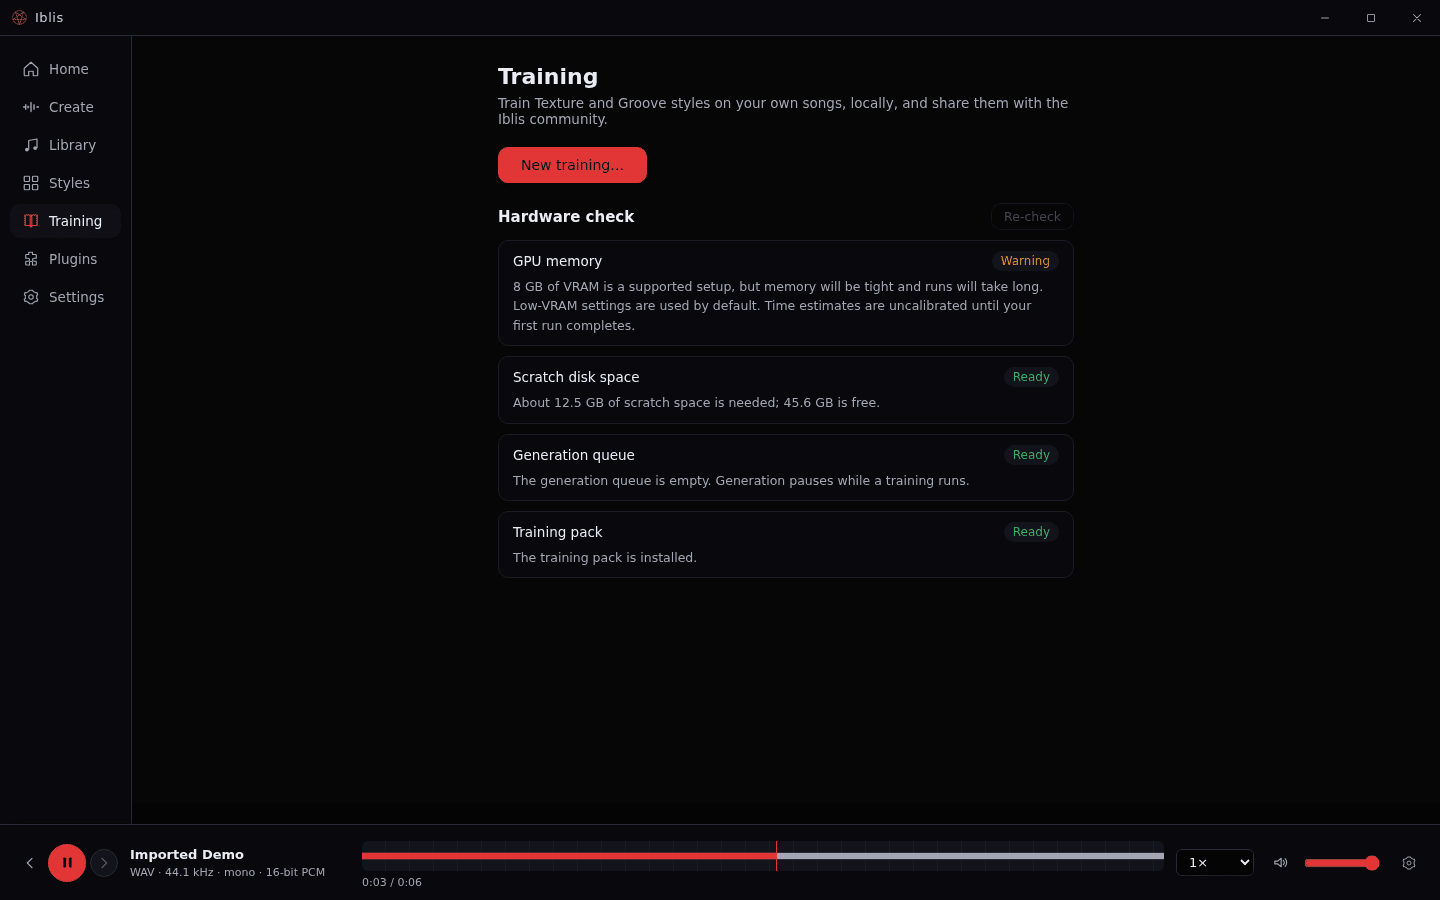This screenshot has width=1440, height=900.
Task: Adjust the volume slider
Action: 1342,863
